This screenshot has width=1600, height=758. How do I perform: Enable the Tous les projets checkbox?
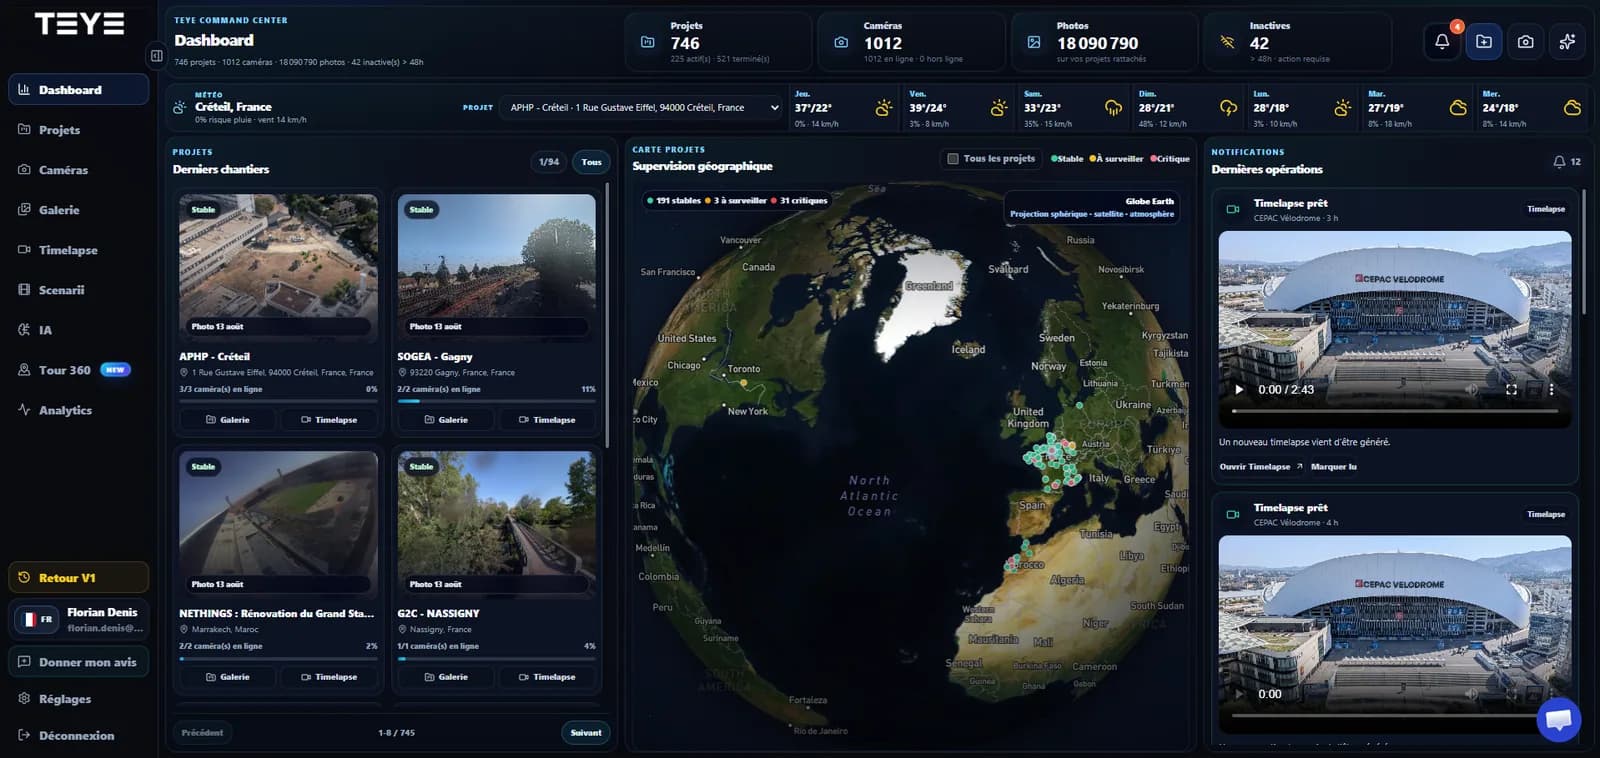pyautogui.click(x=953, y=158)
